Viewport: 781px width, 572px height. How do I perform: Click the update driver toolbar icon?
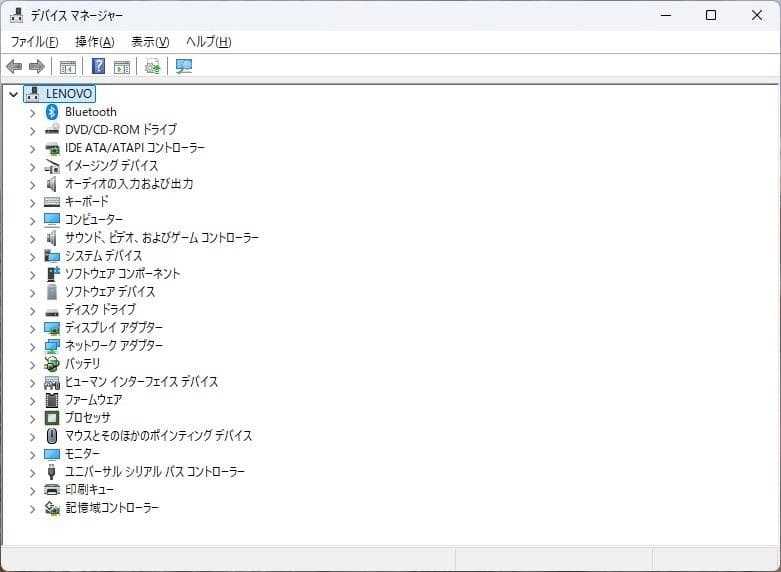[152, 66]
